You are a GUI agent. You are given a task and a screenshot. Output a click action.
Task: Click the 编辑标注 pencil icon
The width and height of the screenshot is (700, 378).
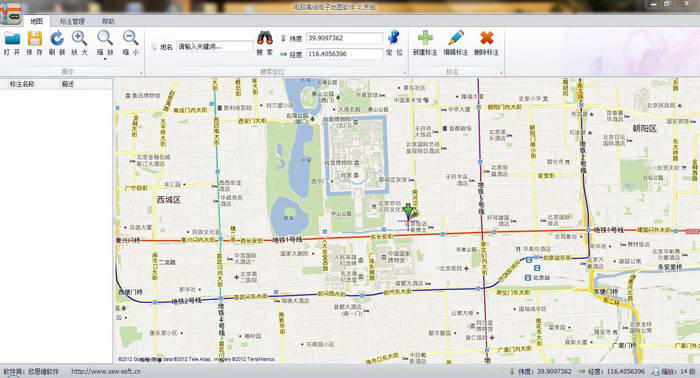tap(456, 38)
